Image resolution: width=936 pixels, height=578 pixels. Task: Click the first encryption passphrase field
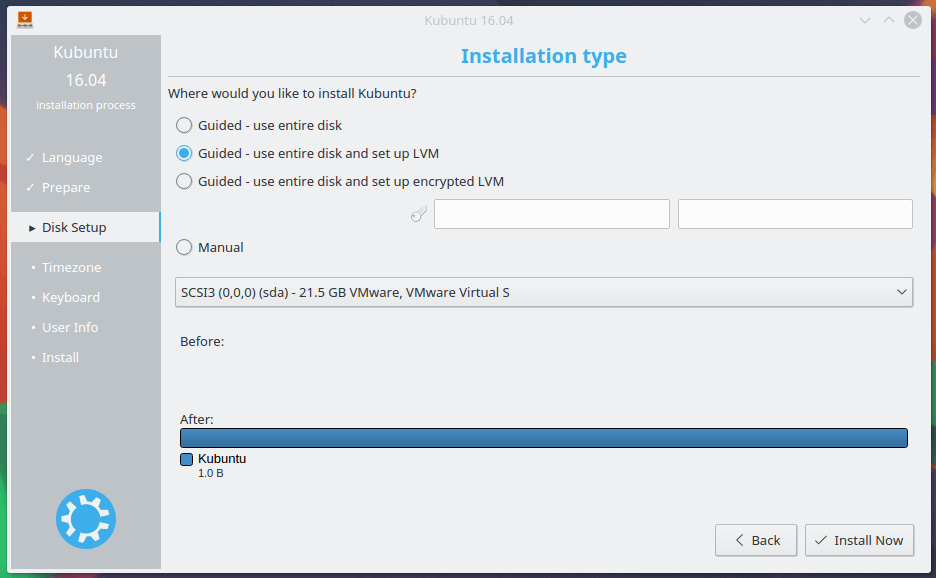pos(552,214)
